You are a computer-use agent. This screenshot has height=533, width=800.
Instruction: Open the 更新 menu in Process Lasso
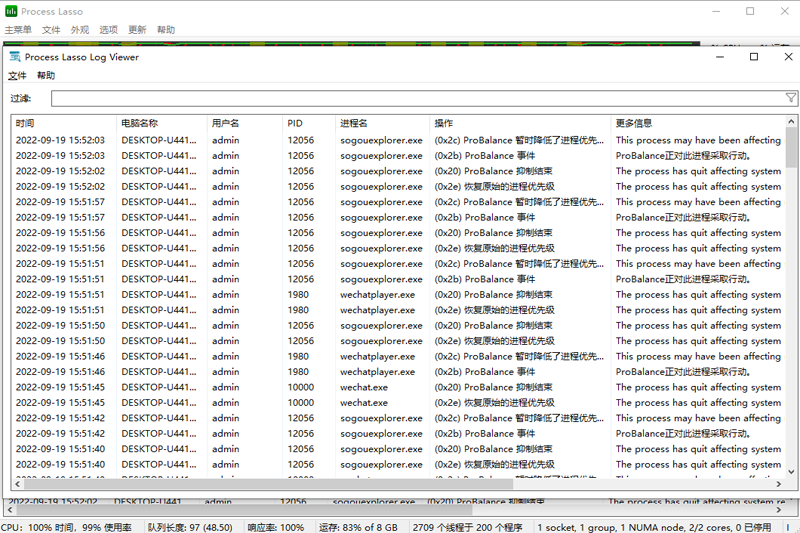pyautogui.click(x=137, y=30)
